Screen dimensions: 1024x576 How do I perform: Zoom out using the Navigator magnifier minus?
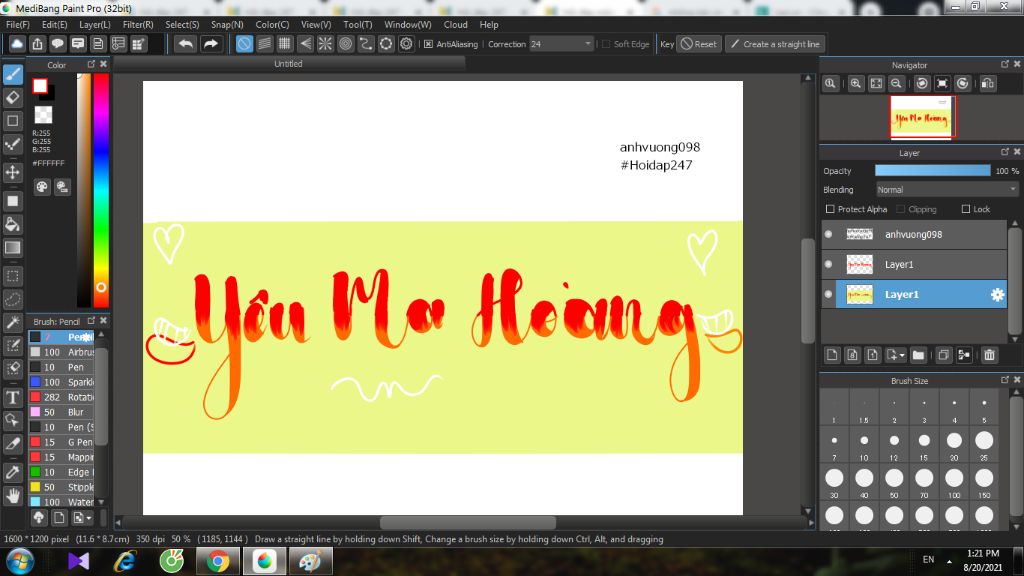(x=896, y=84)
